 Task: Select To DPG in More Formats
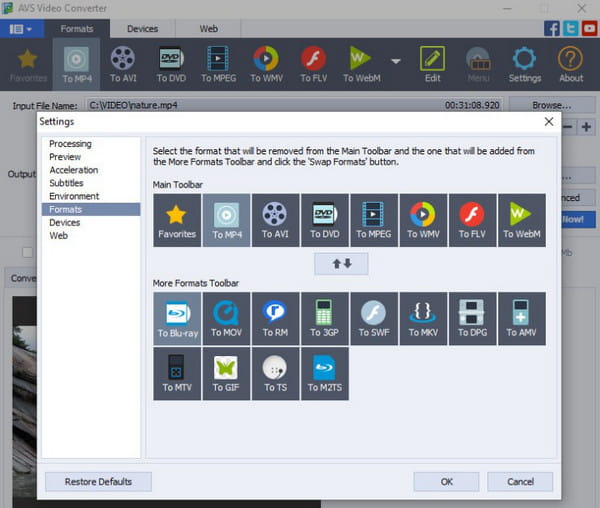click(473, 319)
